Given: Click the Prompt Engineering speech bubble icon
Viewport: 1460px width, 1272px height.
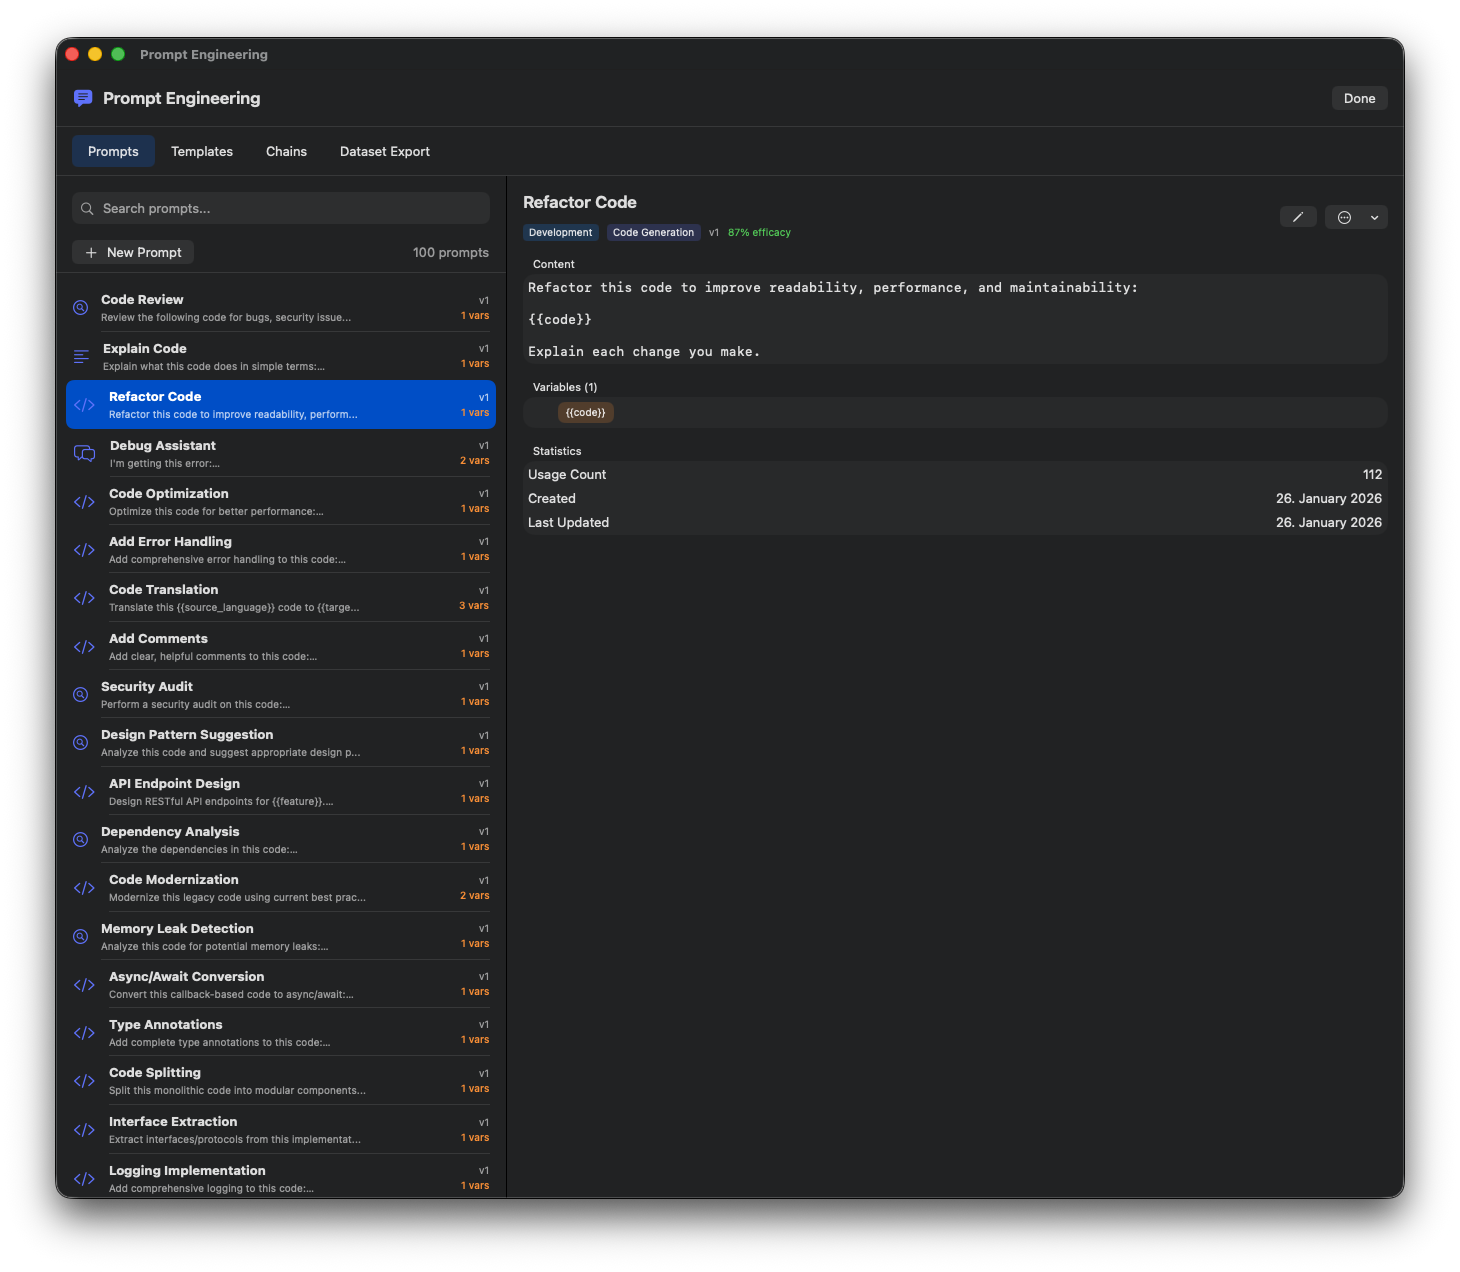Looking at the screenshot, I should pyautogui.click(x=82, y=97).
